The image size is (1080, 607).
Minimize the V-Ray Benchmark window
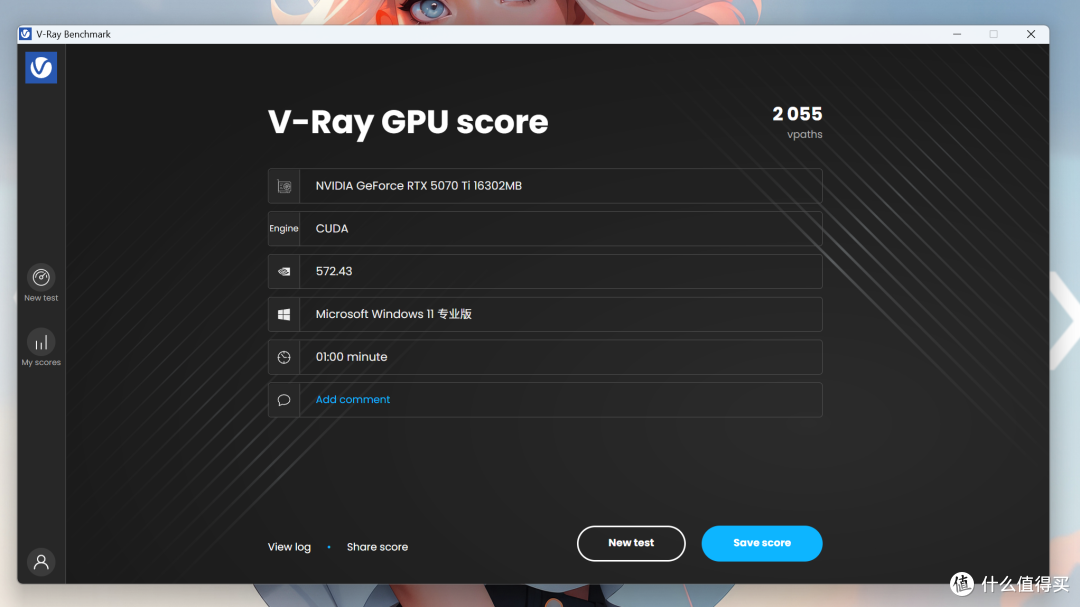(957, 34)
